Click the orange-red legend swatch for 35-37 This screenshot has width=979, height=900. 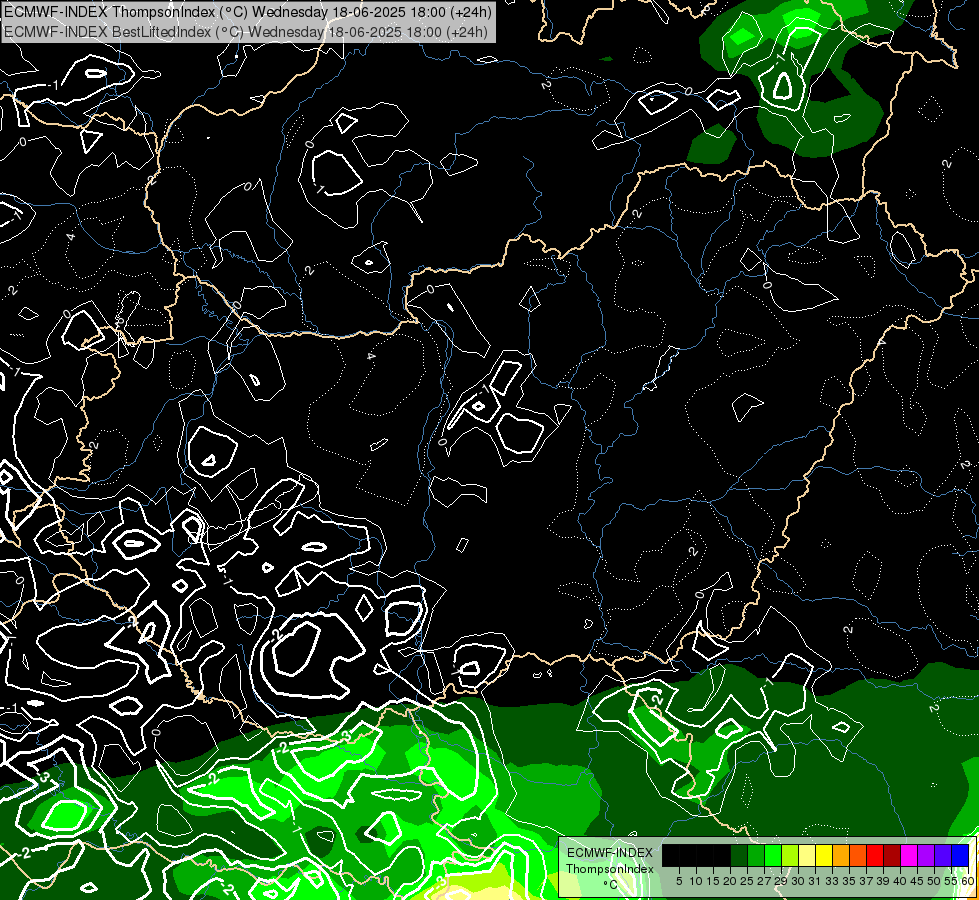click(x=858, y=856)
